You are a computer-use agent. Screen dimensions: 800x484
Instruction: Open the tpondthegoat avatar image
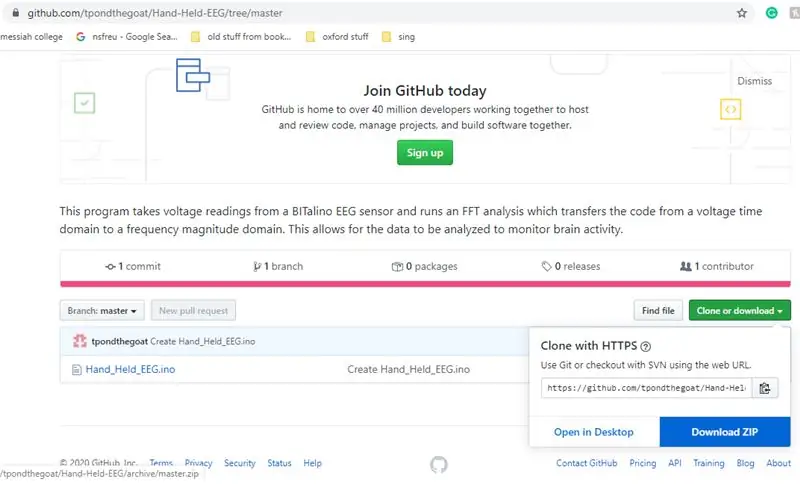tap(80, 341)
